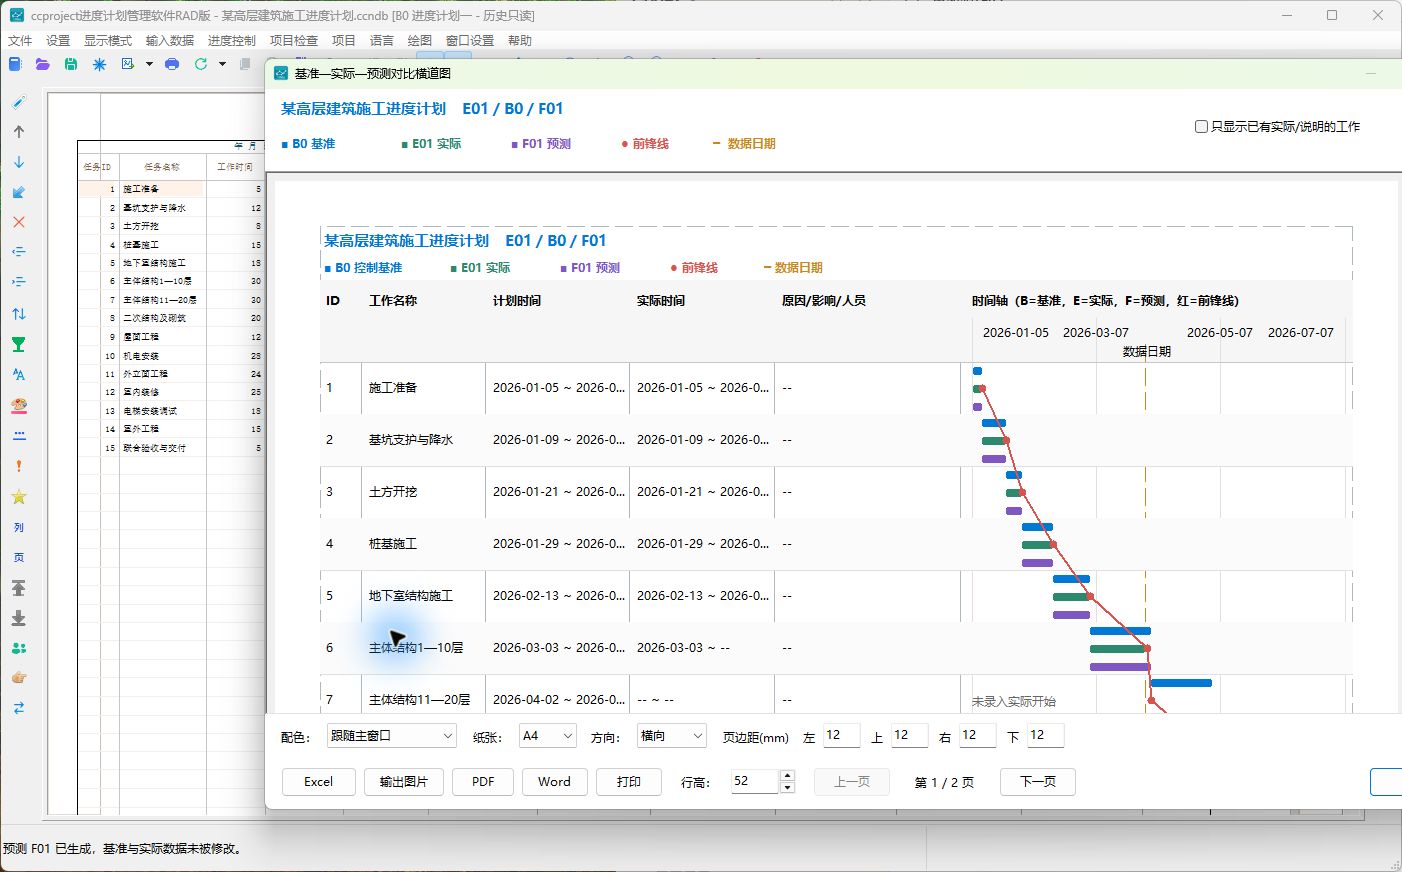Click the 上 margin input field

pyautogui.click(x=910, y=736)
